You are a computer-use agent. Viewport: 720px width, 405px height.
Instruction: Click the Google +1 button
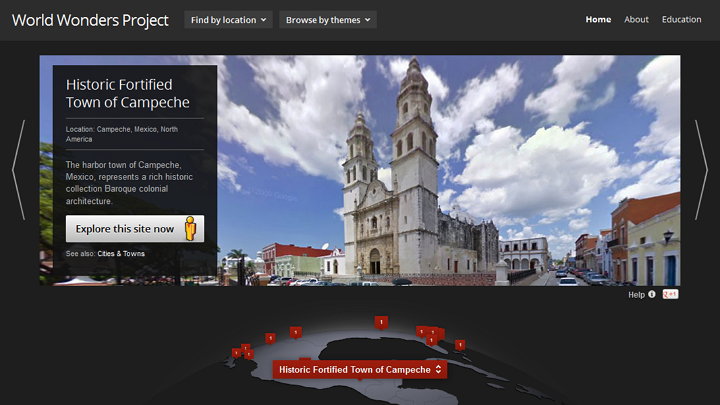670,294
